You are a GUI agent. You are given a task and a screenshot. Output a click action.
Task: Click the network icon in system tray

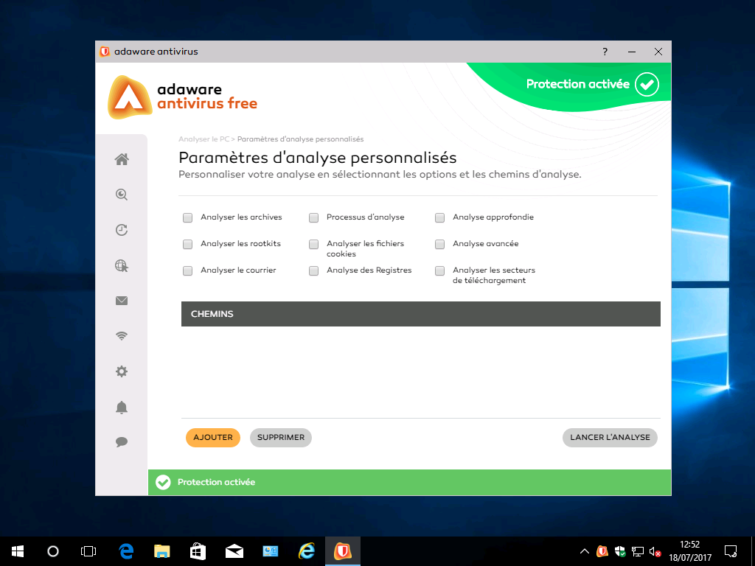[x=638, y=552]
